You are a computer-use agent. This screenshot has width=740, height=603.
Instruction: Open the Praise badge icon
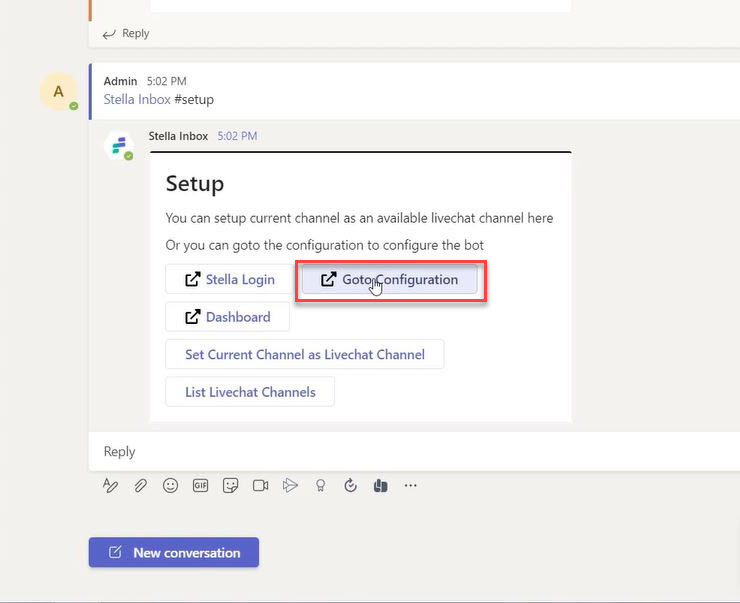click(320, 485)
